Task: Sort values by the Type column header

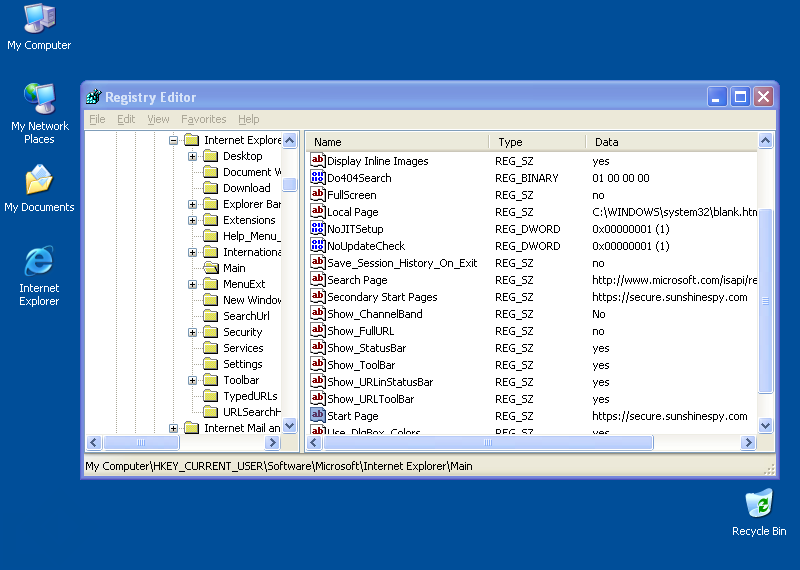Action: tap(538, 142)
